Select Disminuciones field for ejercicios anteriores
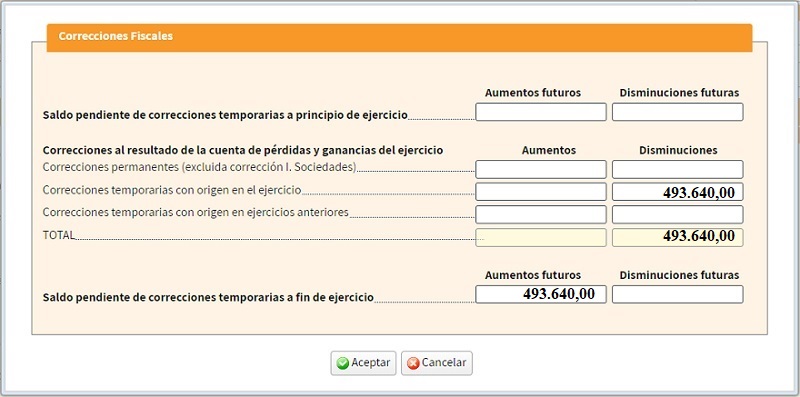This screenshot has width=800, height=397. (678, 214)
